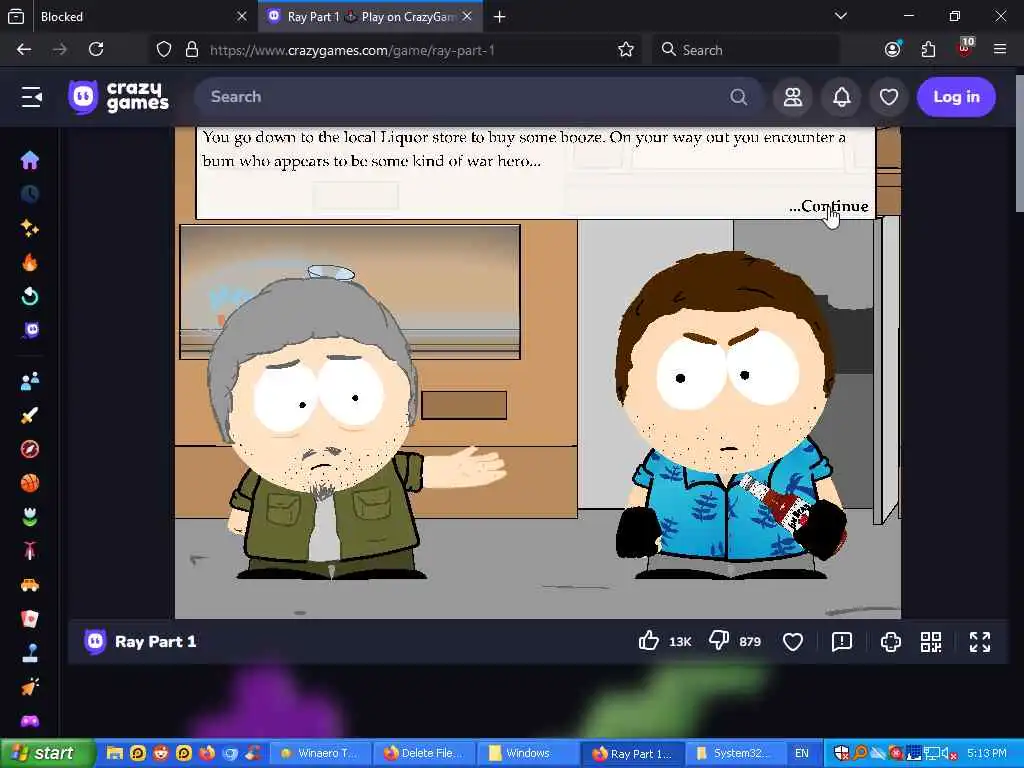
Task: Open Firefox View icon
Action: (16, 17)
